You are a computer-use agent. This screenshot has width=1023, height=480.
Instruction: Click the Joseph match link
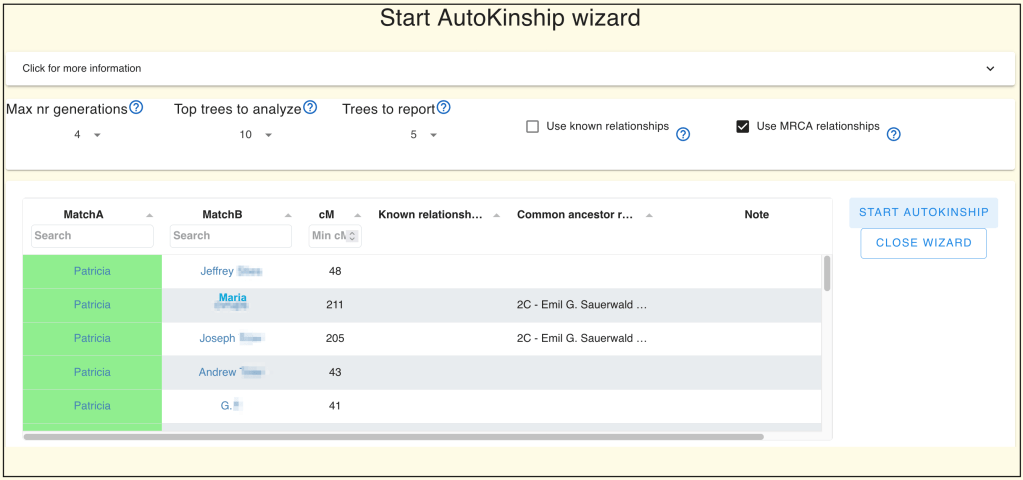[x=218, y=339]
